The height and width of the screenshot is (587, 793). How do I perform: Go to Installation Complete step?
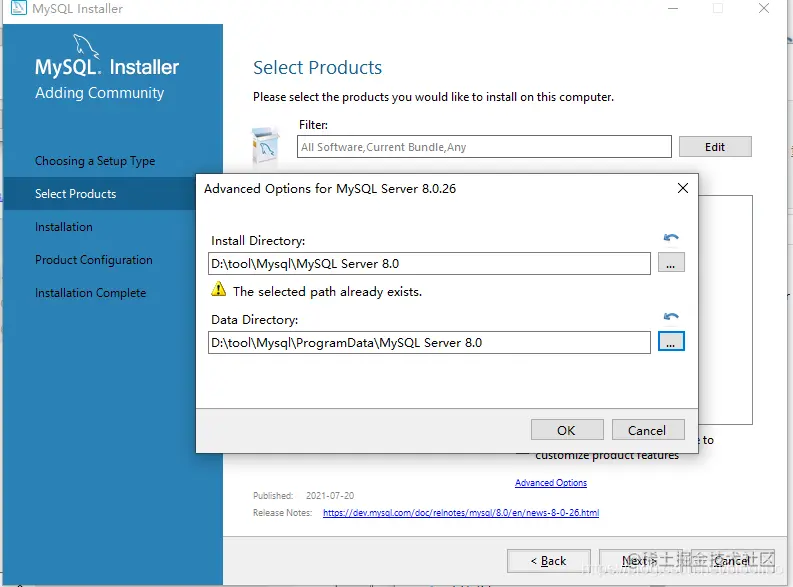(91, 293)
